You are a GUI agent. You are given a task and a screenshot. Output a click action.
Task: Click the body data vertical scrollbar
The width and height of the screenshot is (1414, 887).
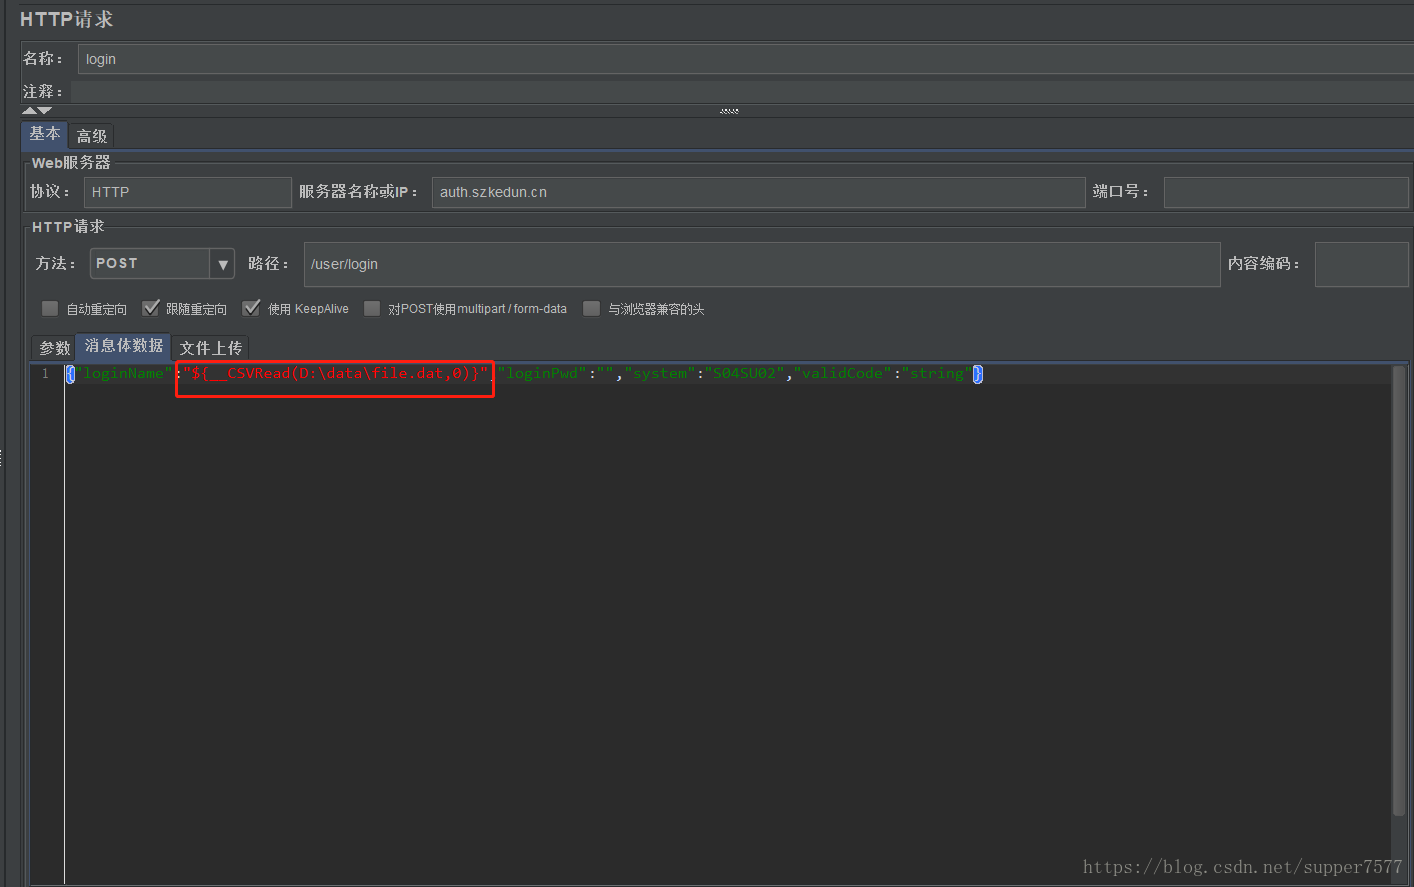coord(1398,590)
